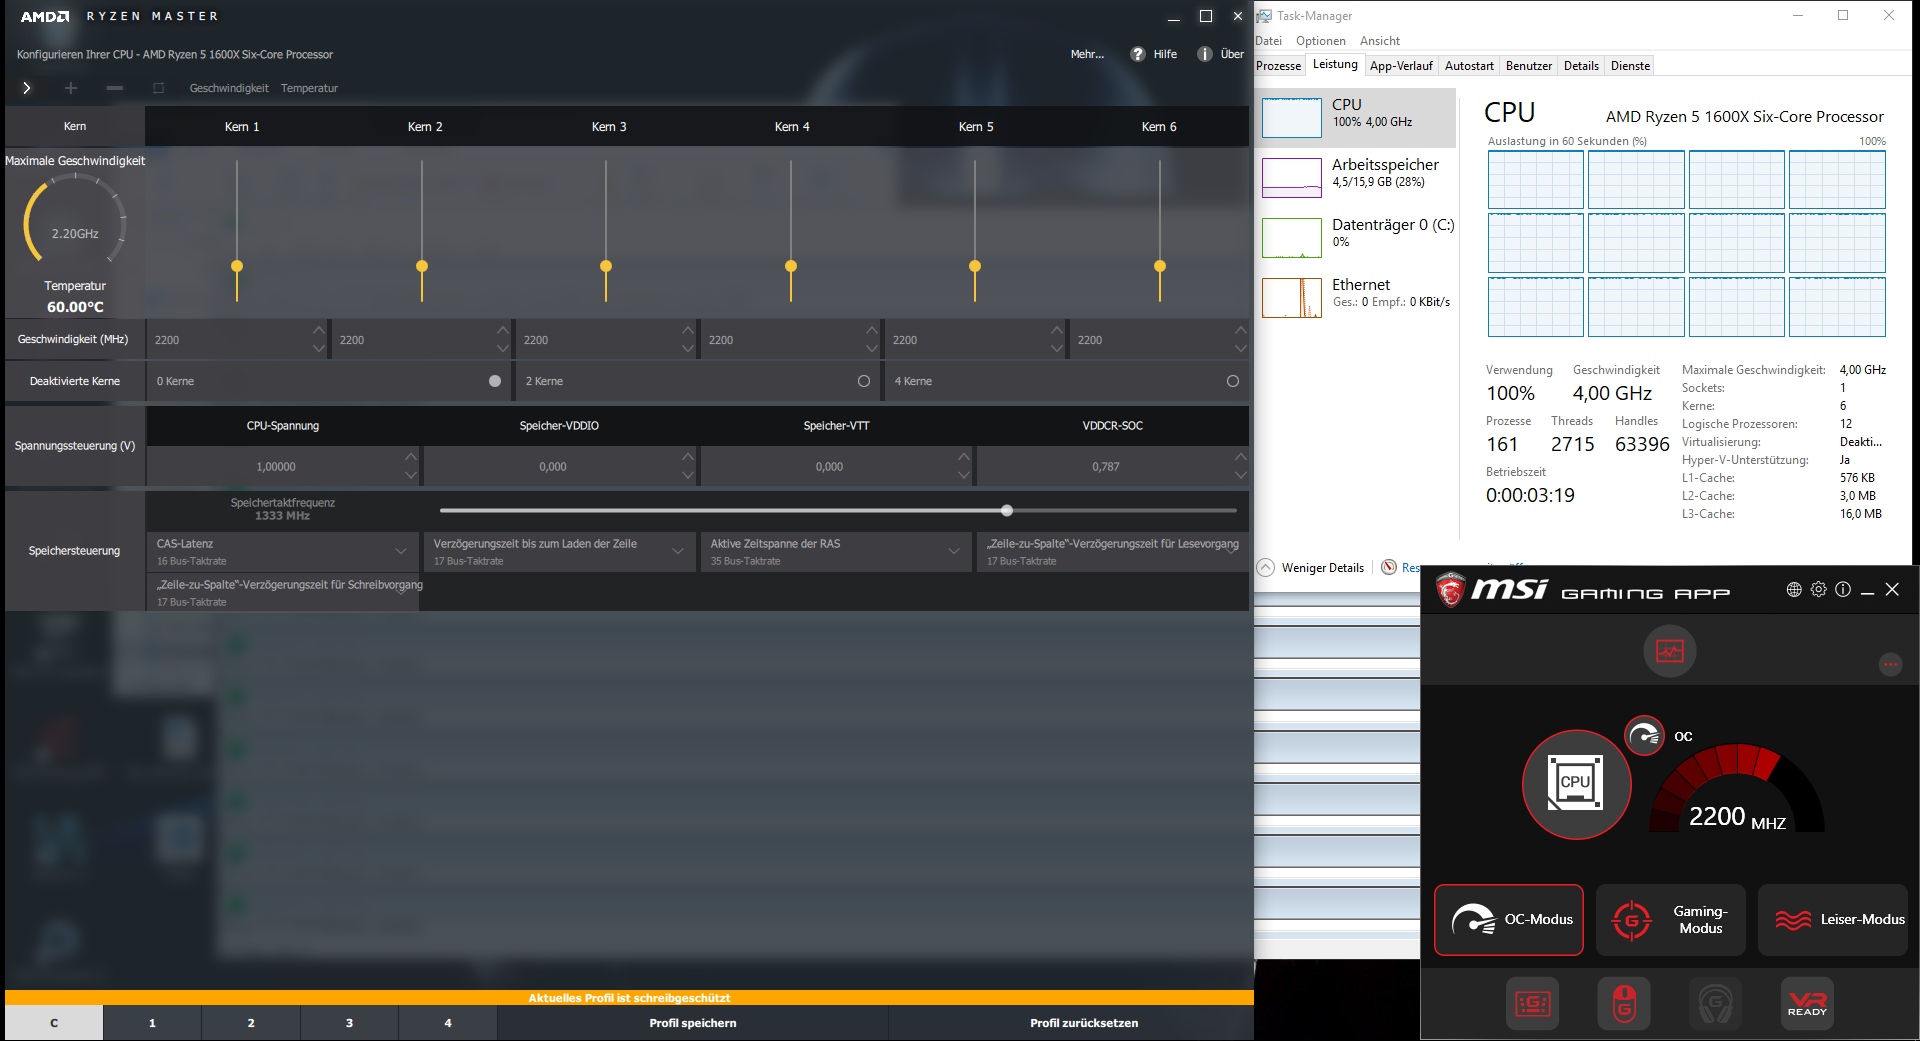Click the MSI dragon shield logo
The height and width of the screenshot is (1041, 1920).
tap(1450, 590)
